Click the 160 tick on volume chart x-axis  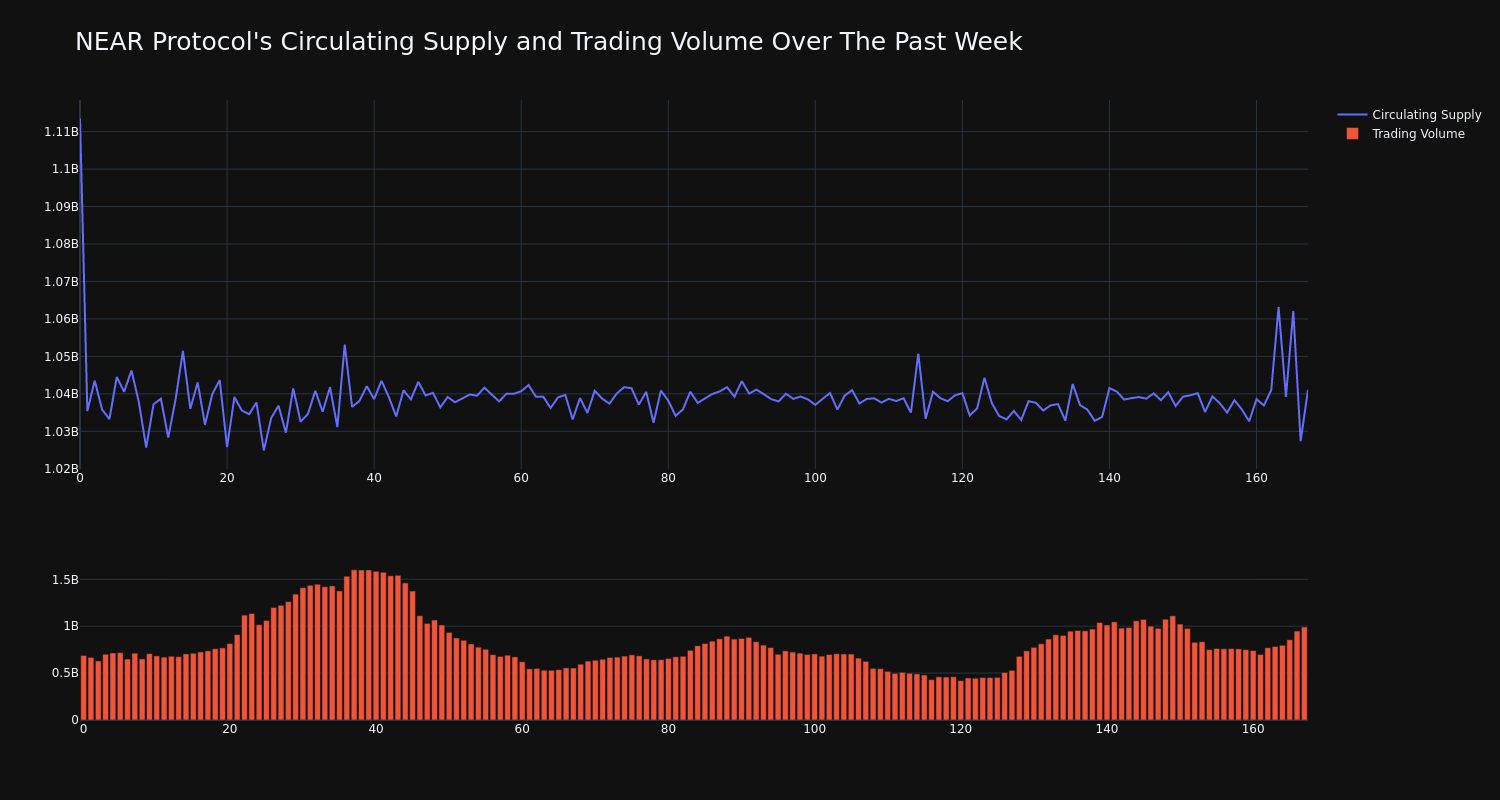tap(1253, 729)
